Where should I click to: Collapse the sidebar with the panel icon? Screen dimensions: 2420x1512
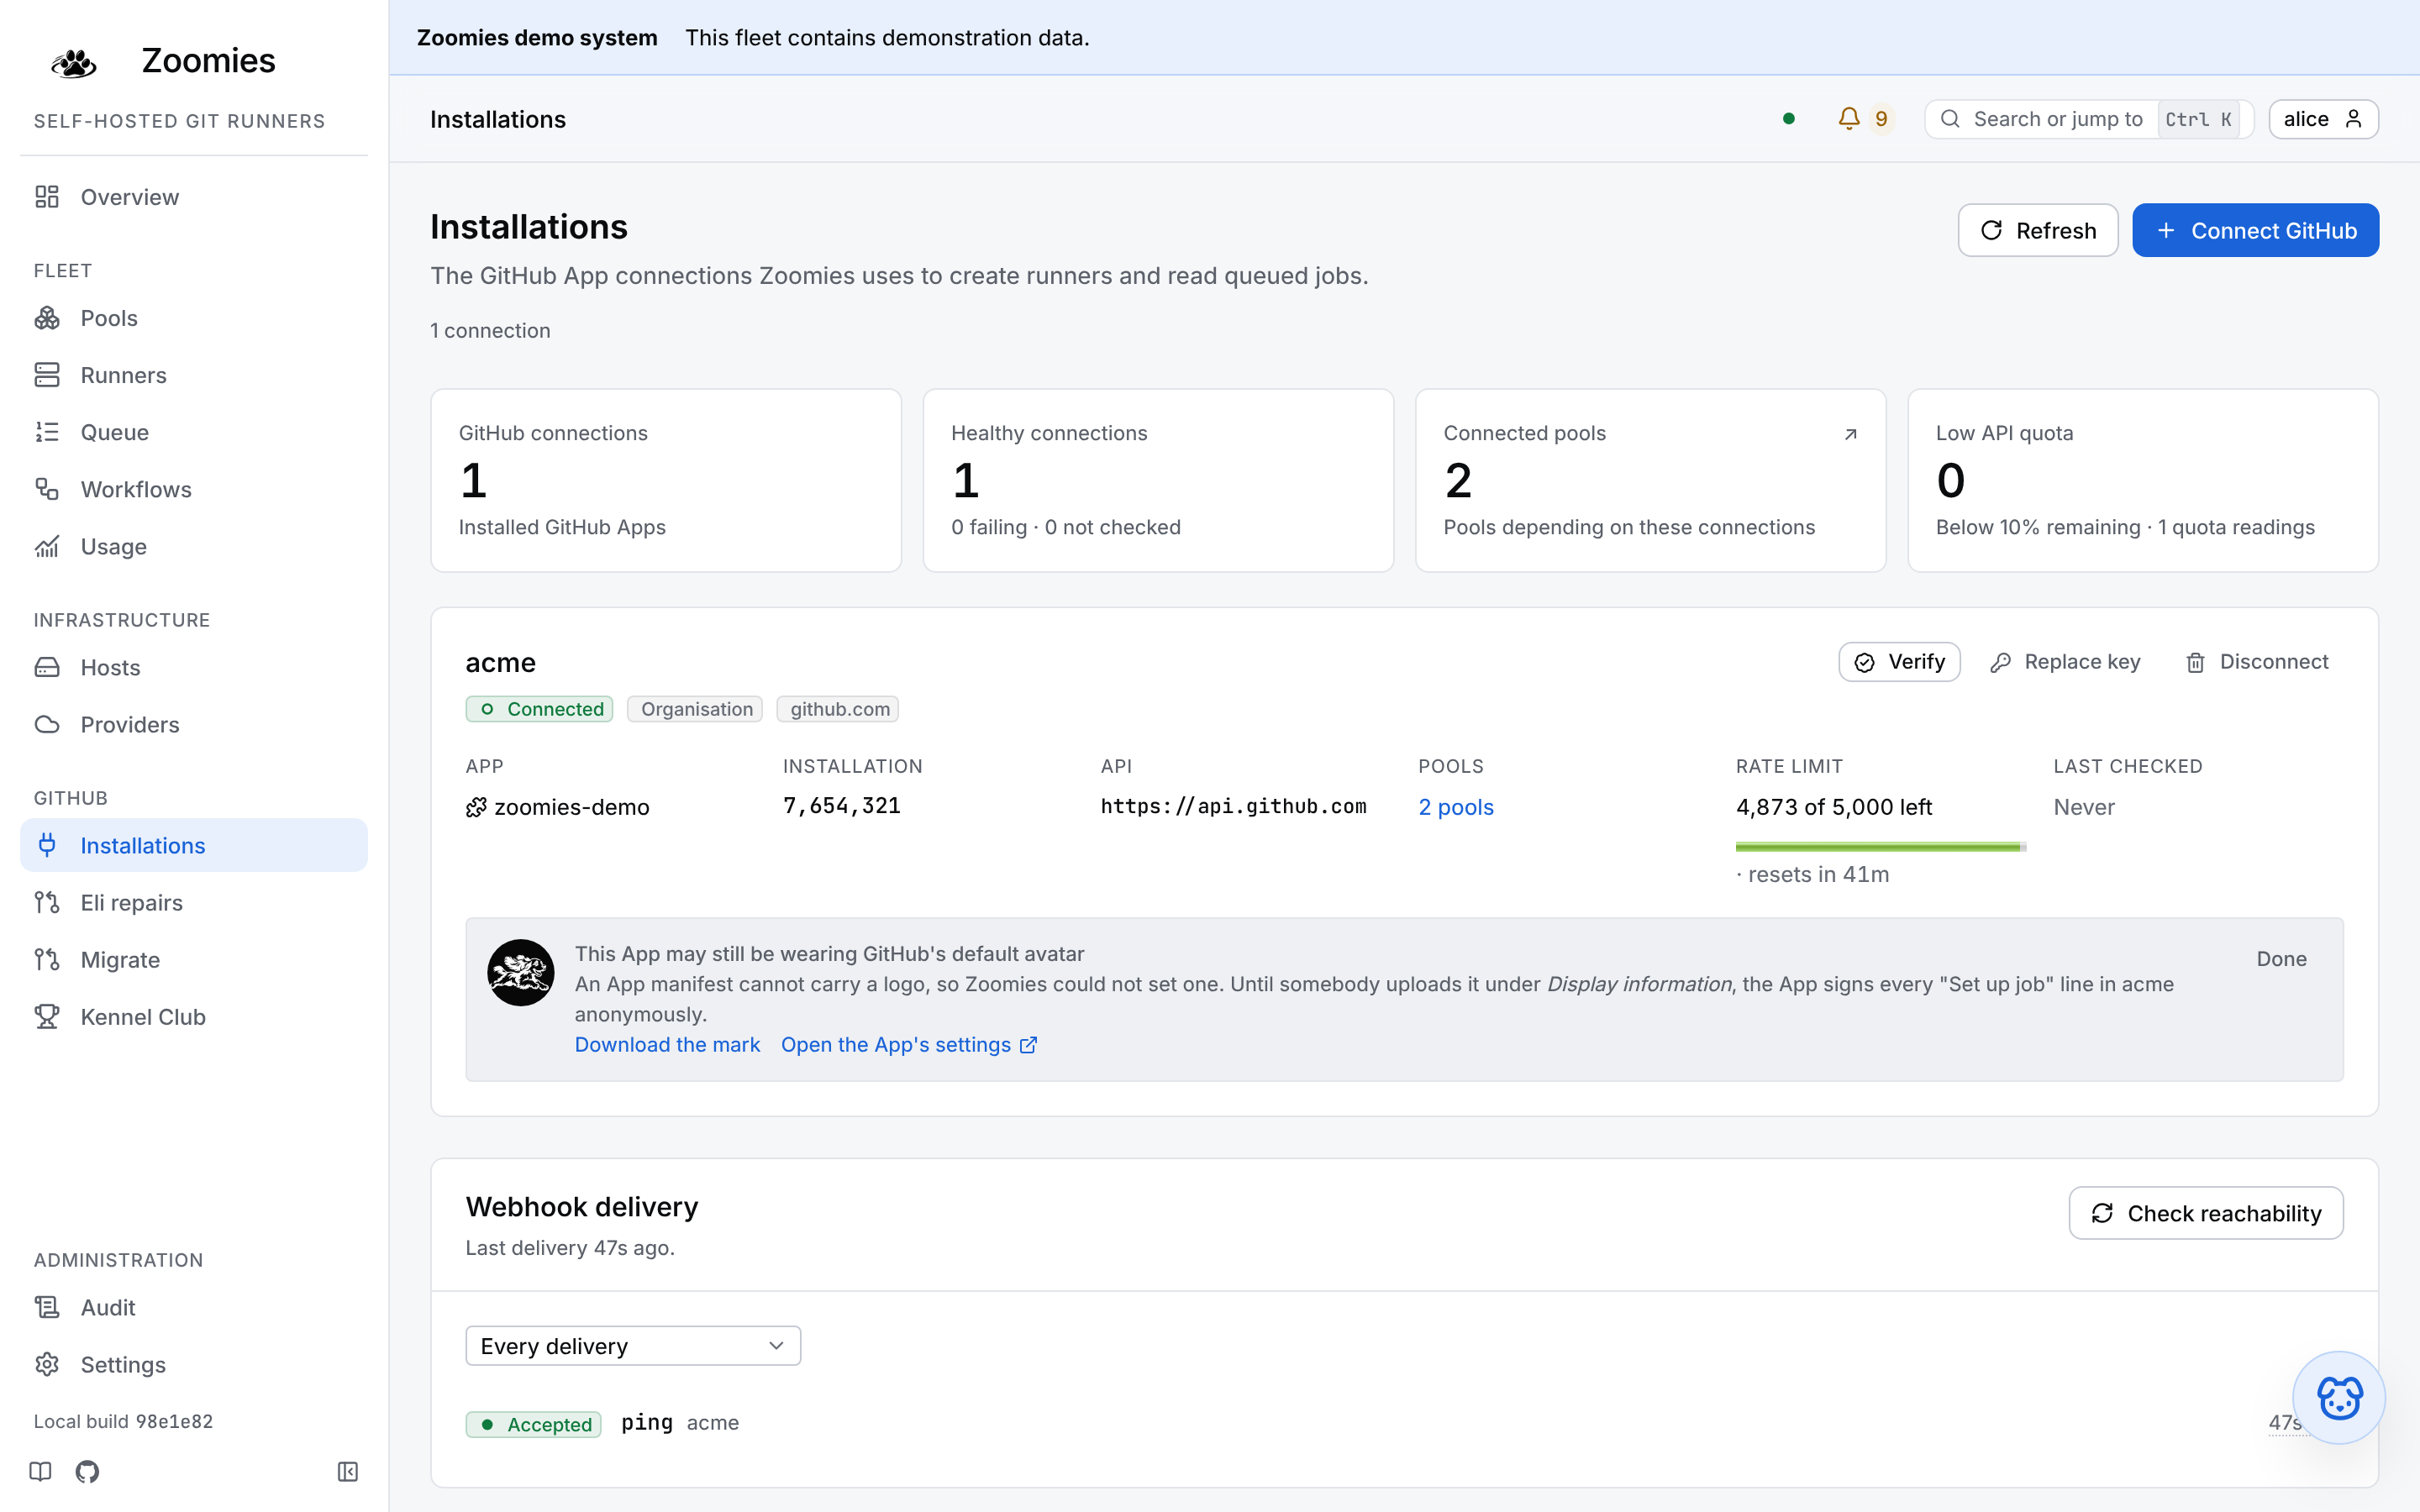[x=347, y=1471]
